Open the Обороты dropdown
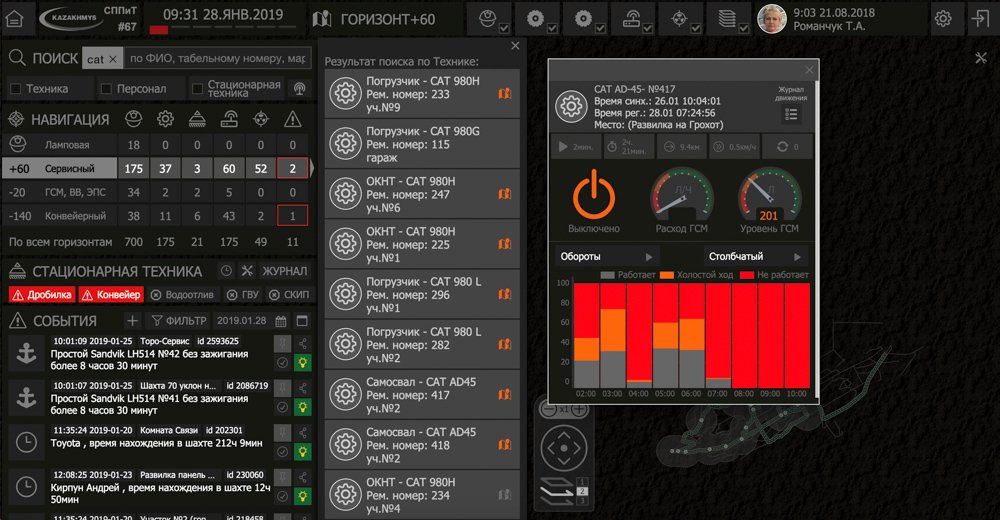Viewport: 1000px width, 520px height. click(607, 256)
